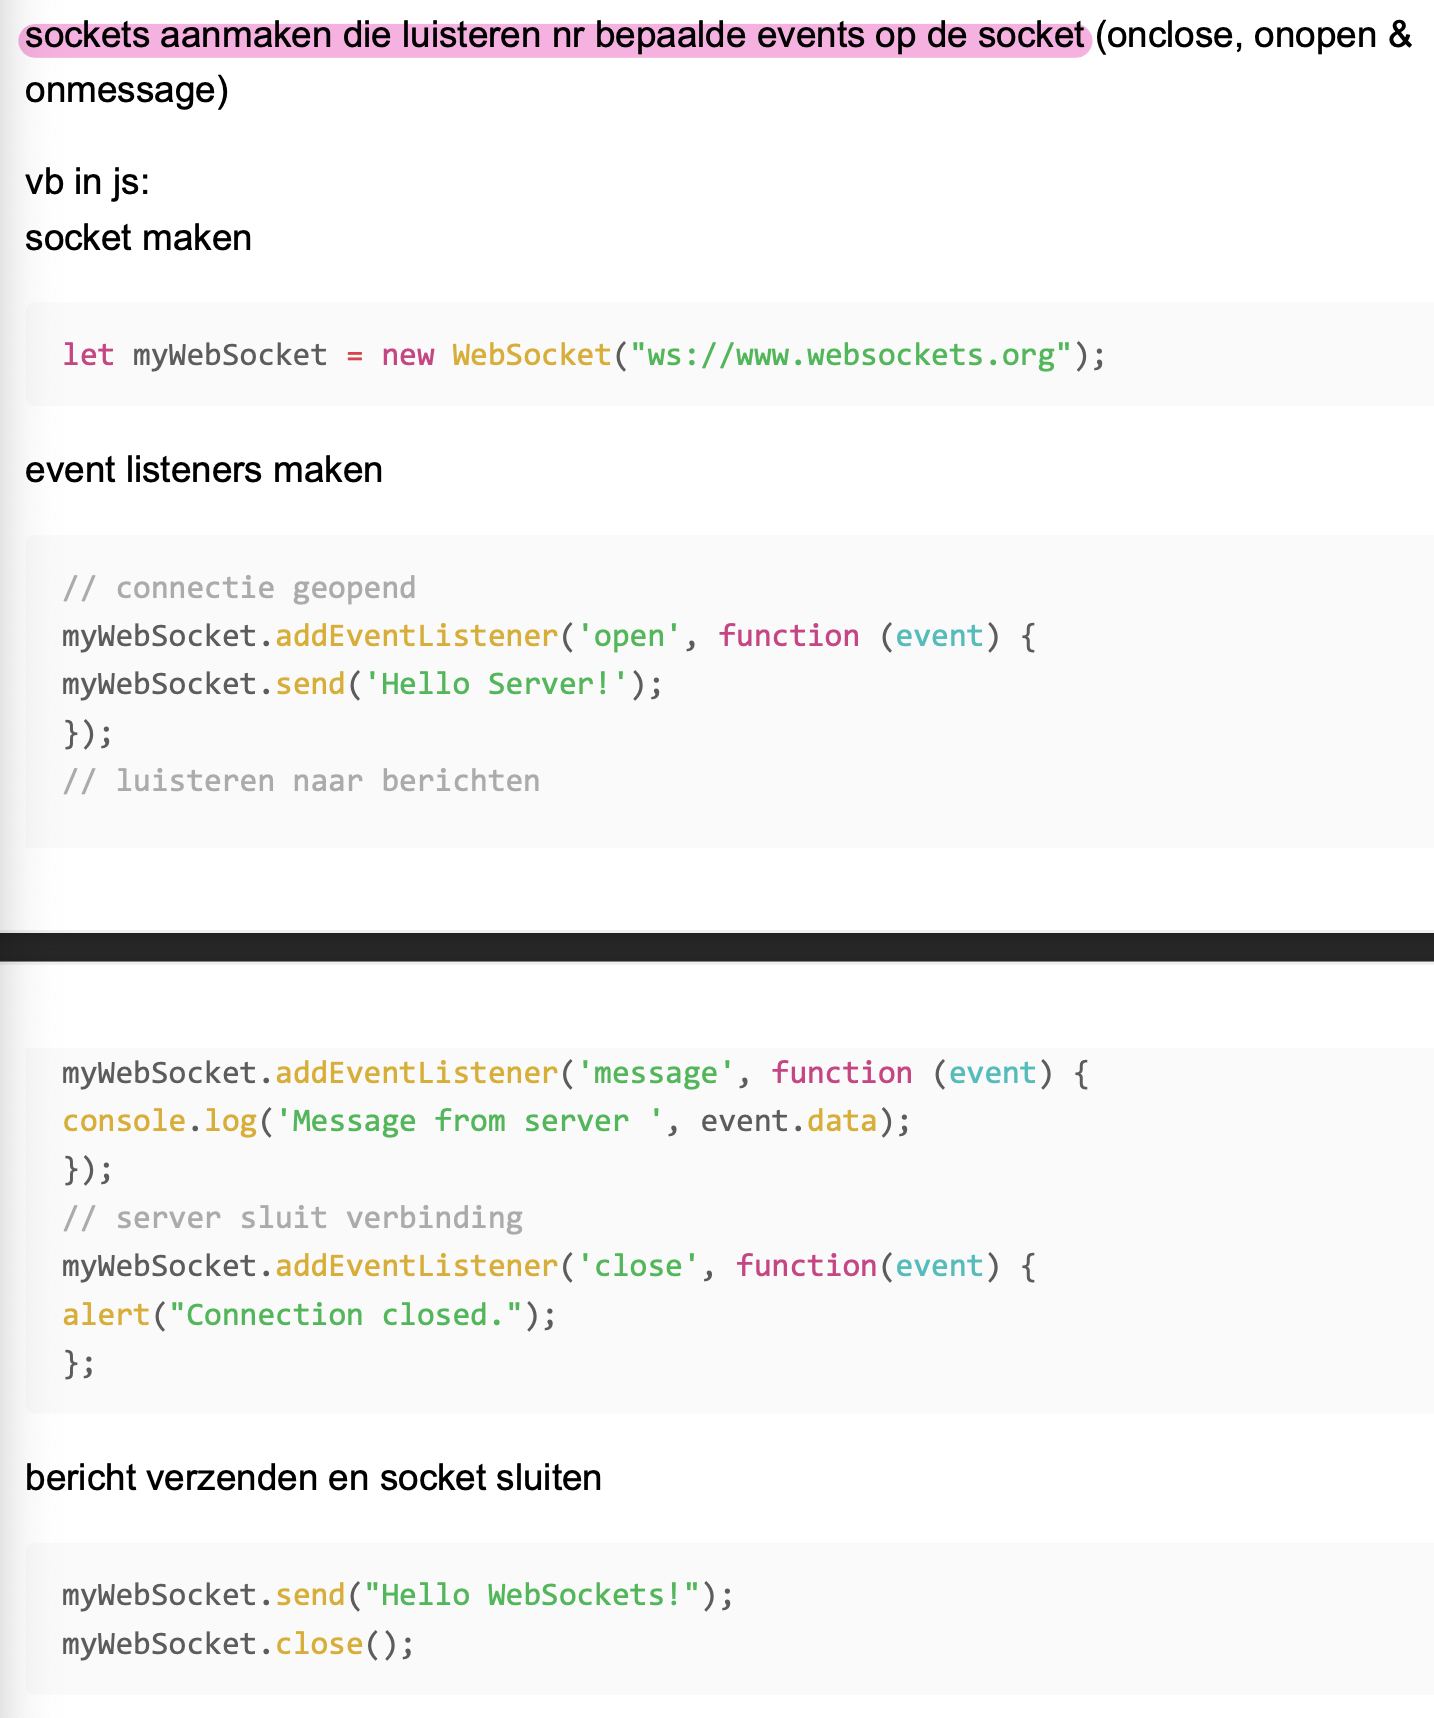Click the "vb in js:" line
This screenshot has width=1434, height=1718.
tap(87, 182)
